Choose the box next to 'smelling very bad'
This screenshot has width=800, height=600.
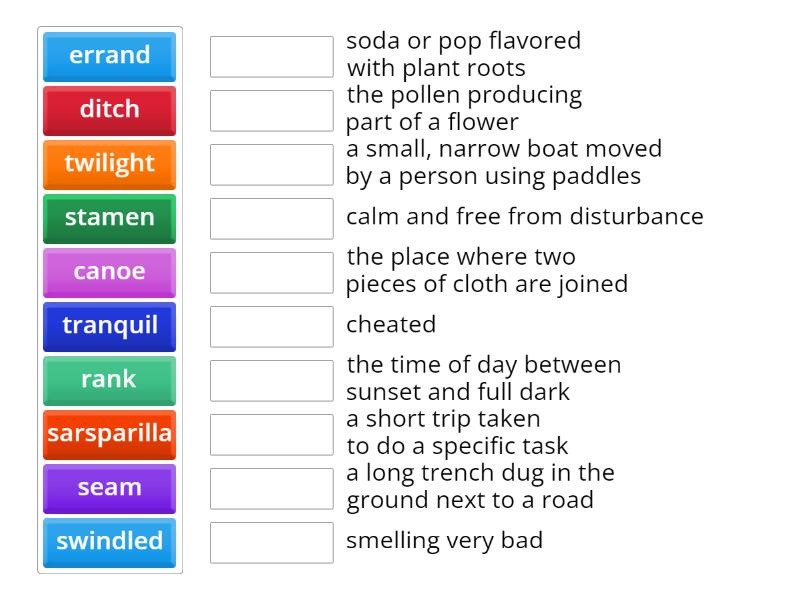pos(271,543)
